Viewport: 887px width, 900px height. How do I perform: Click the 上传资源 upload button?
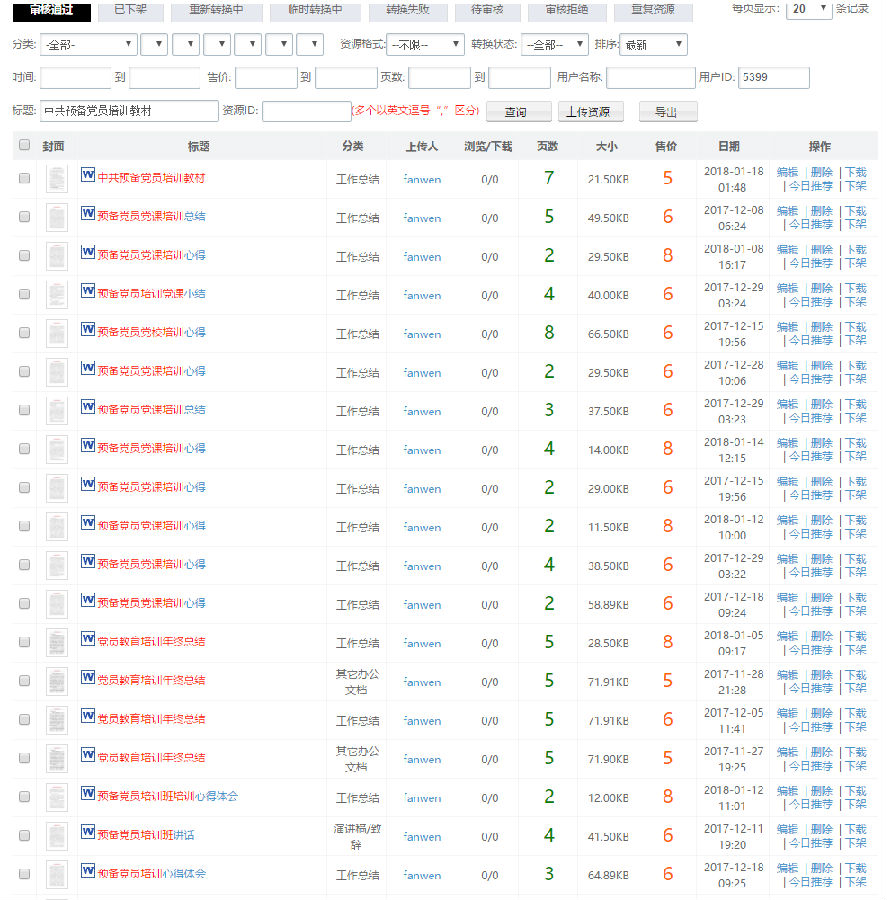tap(590, 112)
